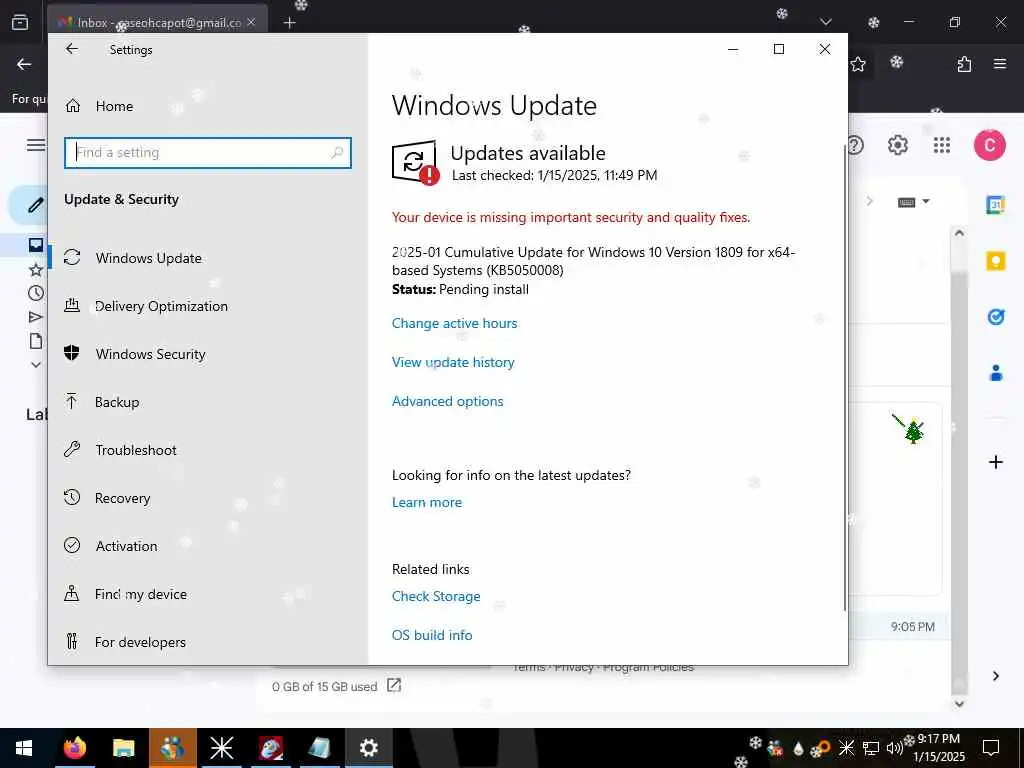Open Firefox from the taskbar
The height and width of the screenshot is (768, 1024).
[x=75, y=748]
